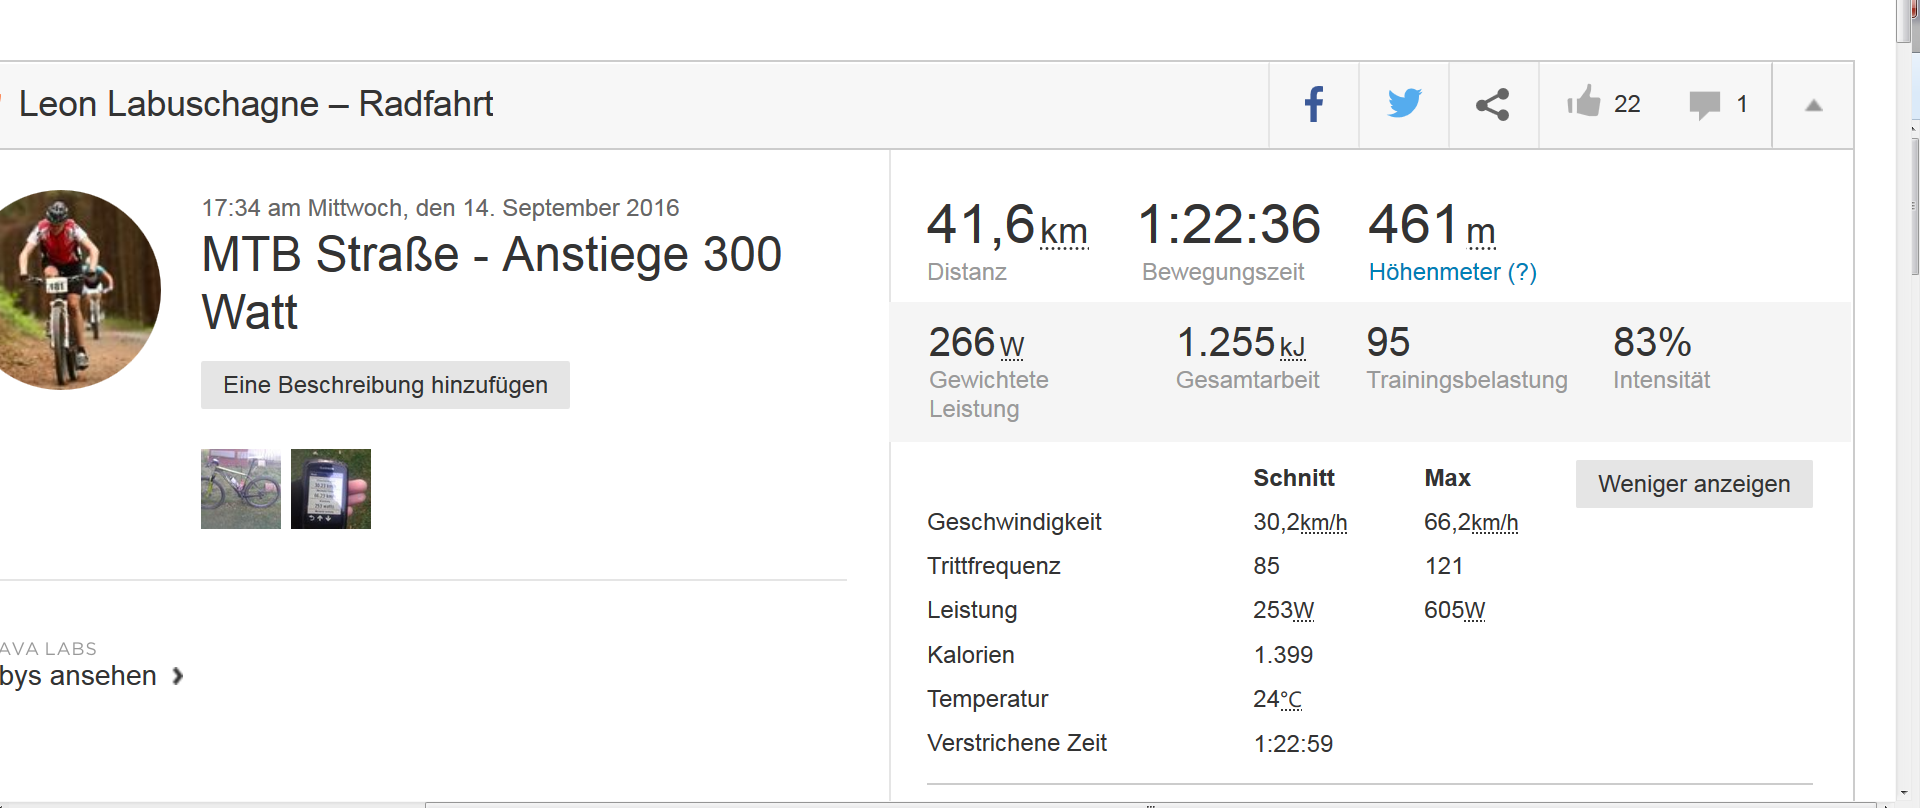Click 'Leon Labuschagne – Radfahrt' header
This screenshot has width=1920, height=808.
coord(256,104)
